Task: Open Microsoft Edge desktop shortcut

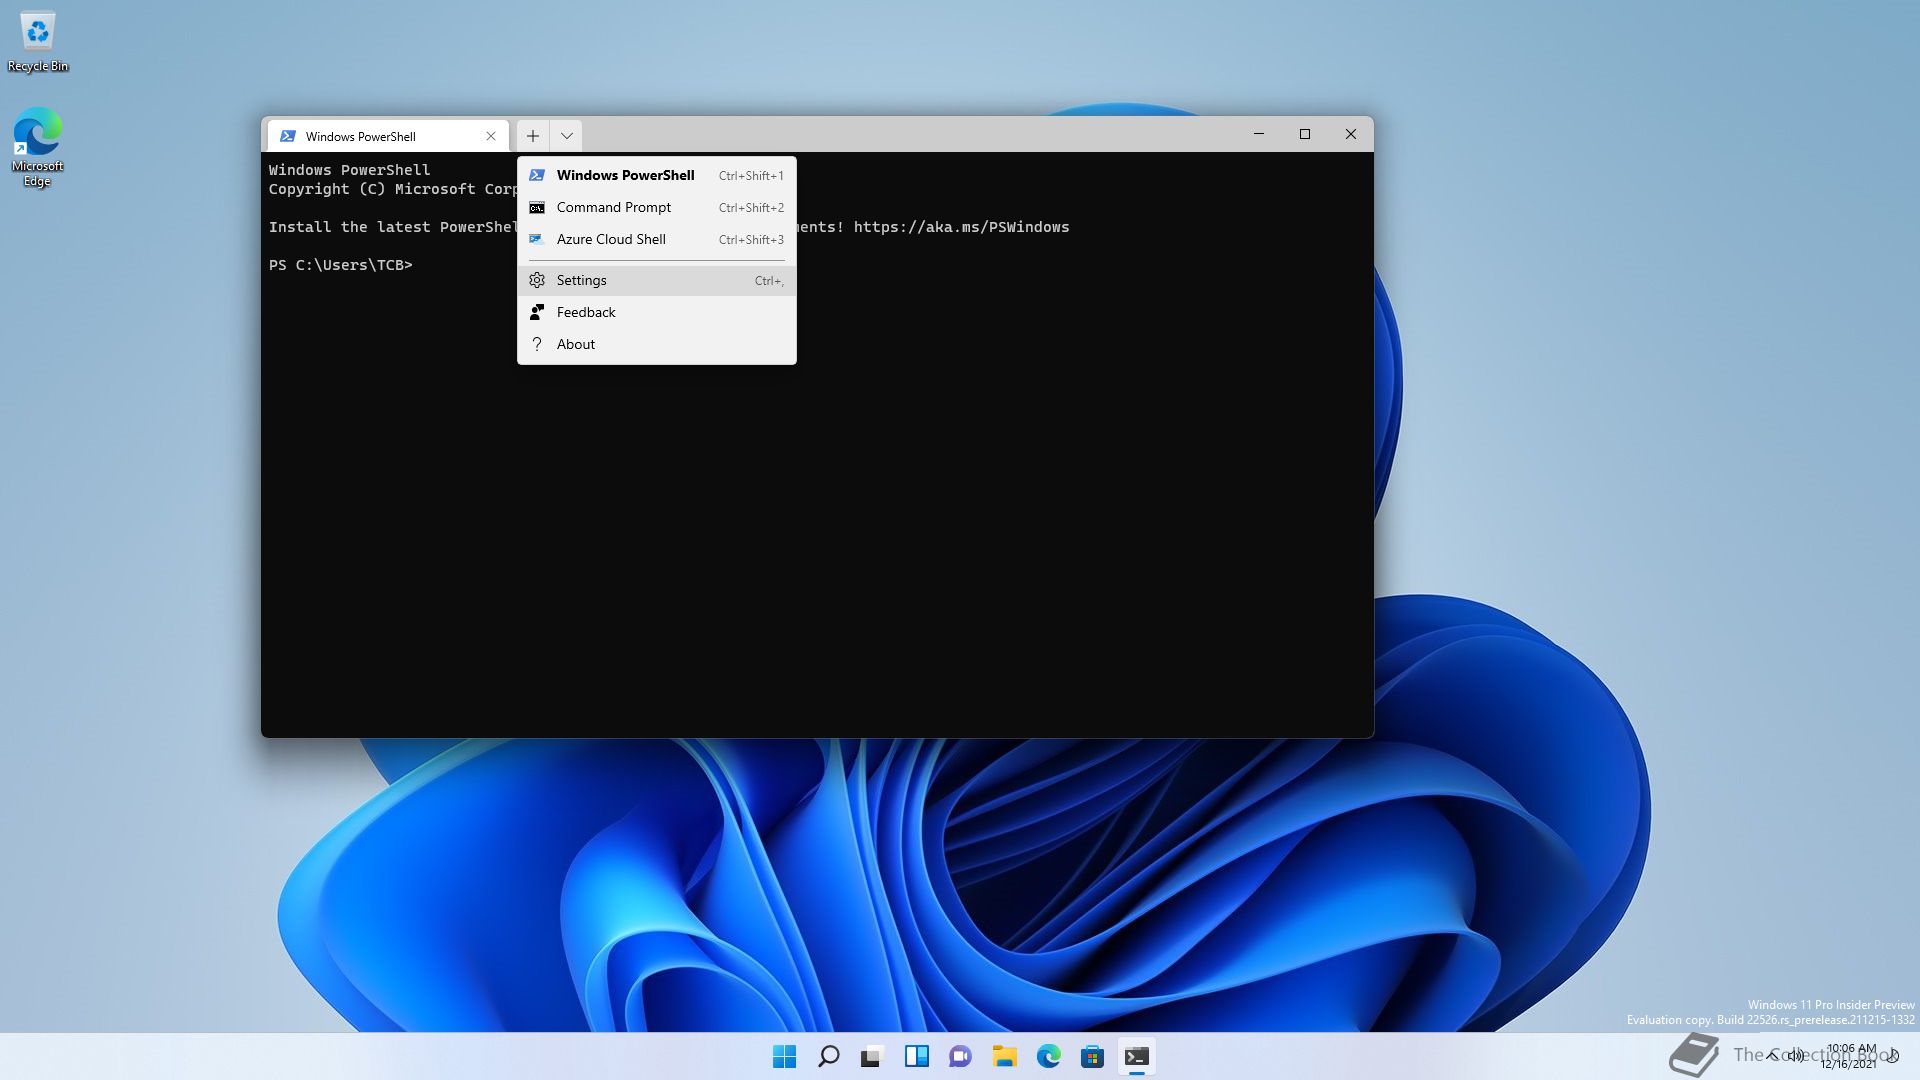Action: pyautogui.click(x=37, y=147)
